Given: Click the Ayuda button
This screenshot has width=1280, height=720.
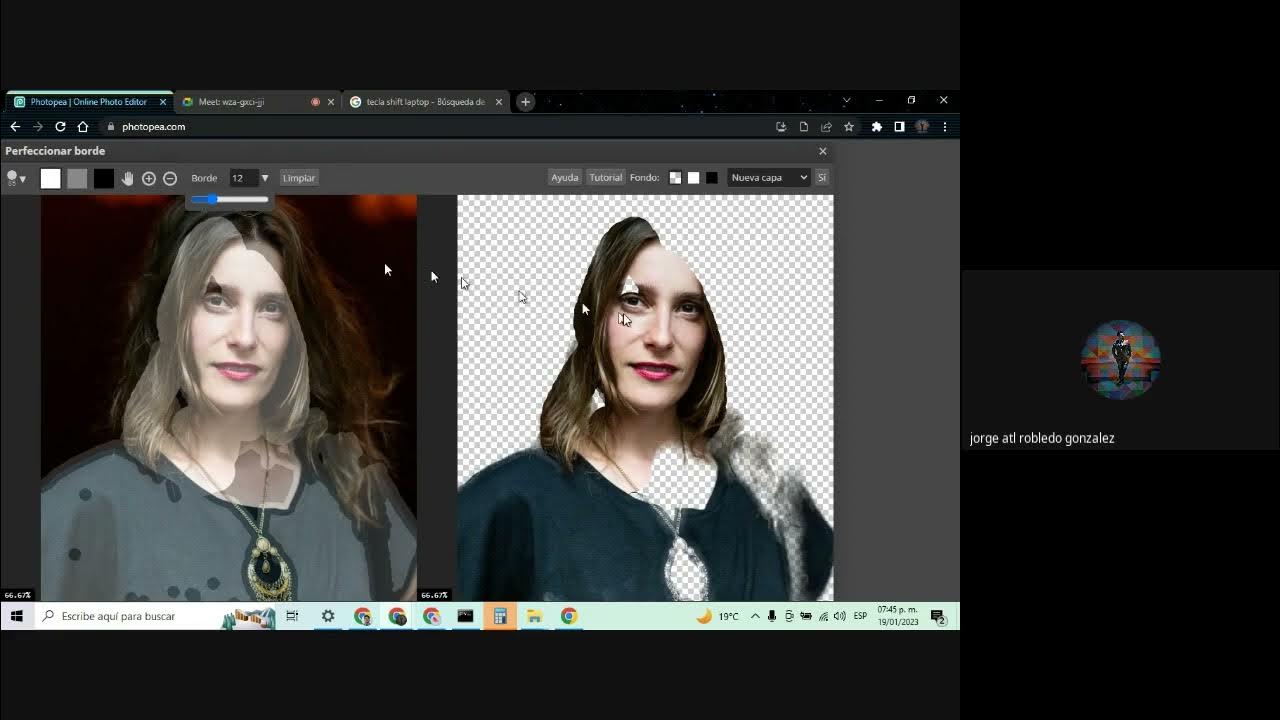Looking at the screenshot, I should [x=565, y=177].
